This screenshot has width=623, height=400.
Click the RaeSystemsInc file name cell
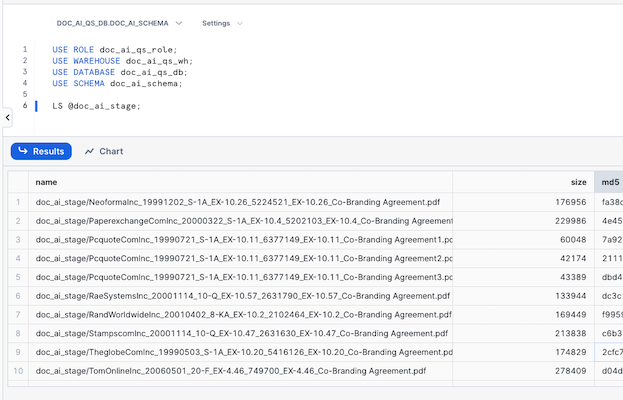click(x=240, y=296)
